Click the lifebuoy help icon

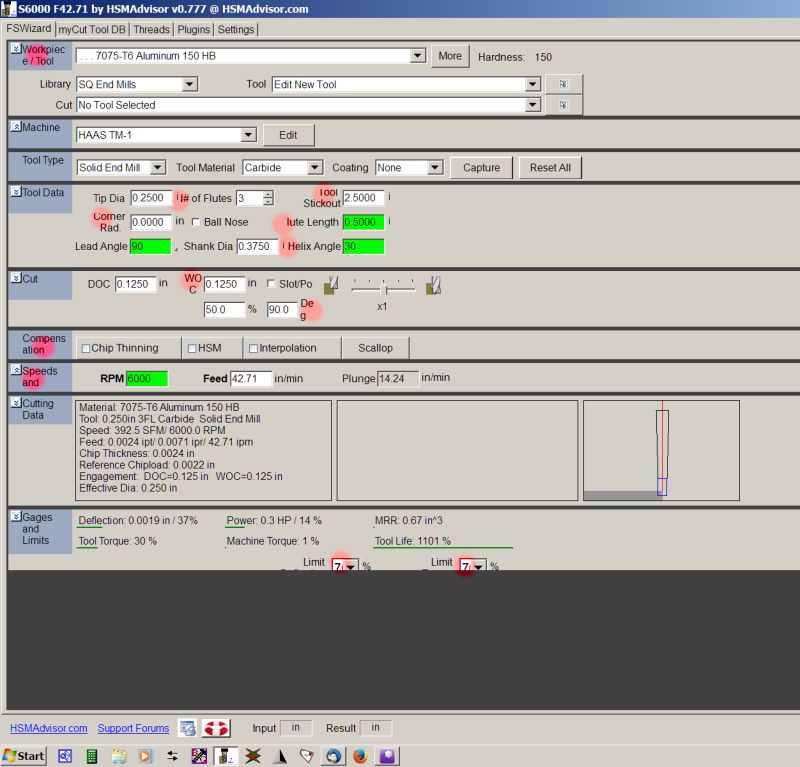click(217, 728)
